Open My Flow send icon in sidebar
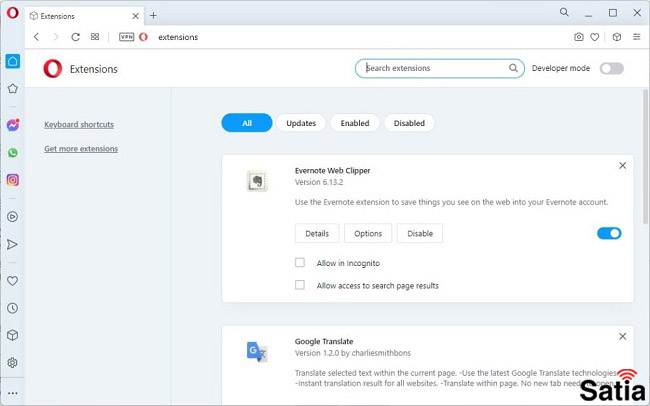The image size is (650, 406). click(12, 244)
